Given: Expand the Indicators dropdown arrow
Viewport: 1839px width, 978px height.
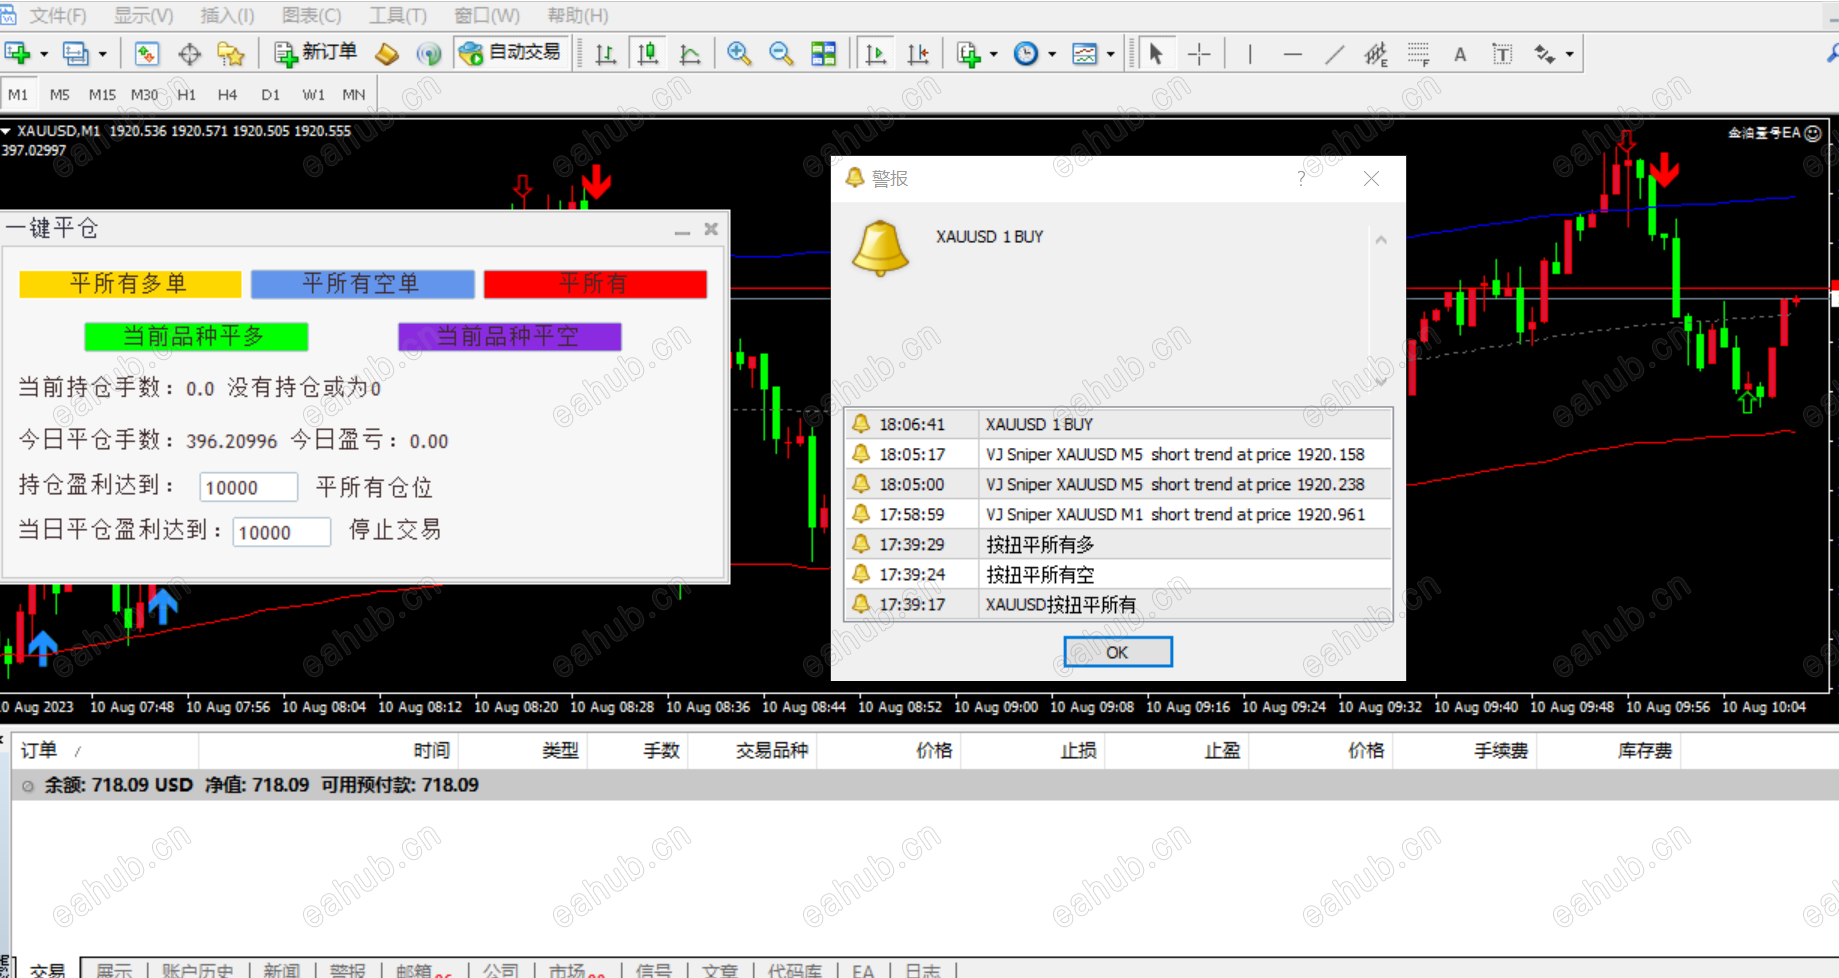Looking at the screenshot, I should tap(993, 54).
